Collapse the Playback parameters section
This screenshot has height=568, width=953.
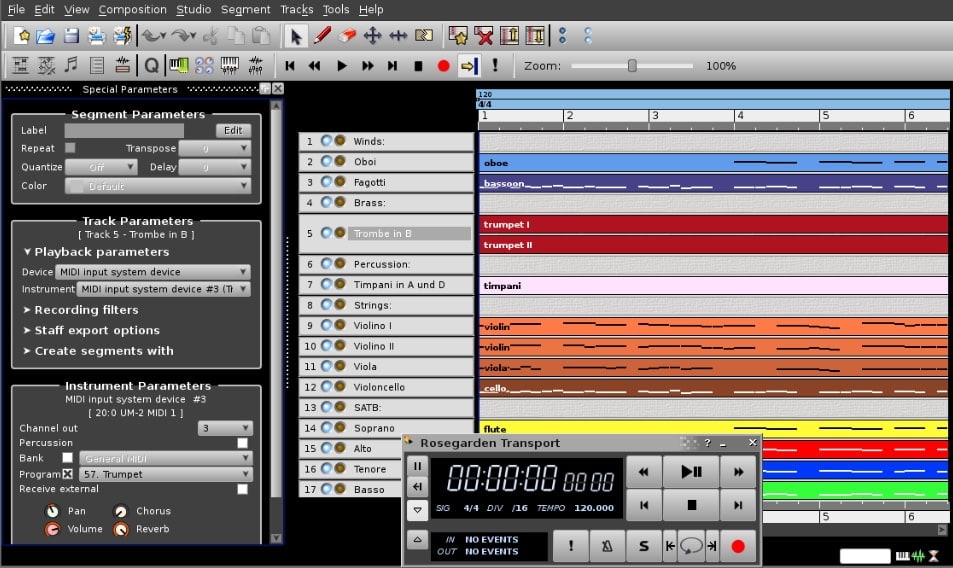click(97, 251)
